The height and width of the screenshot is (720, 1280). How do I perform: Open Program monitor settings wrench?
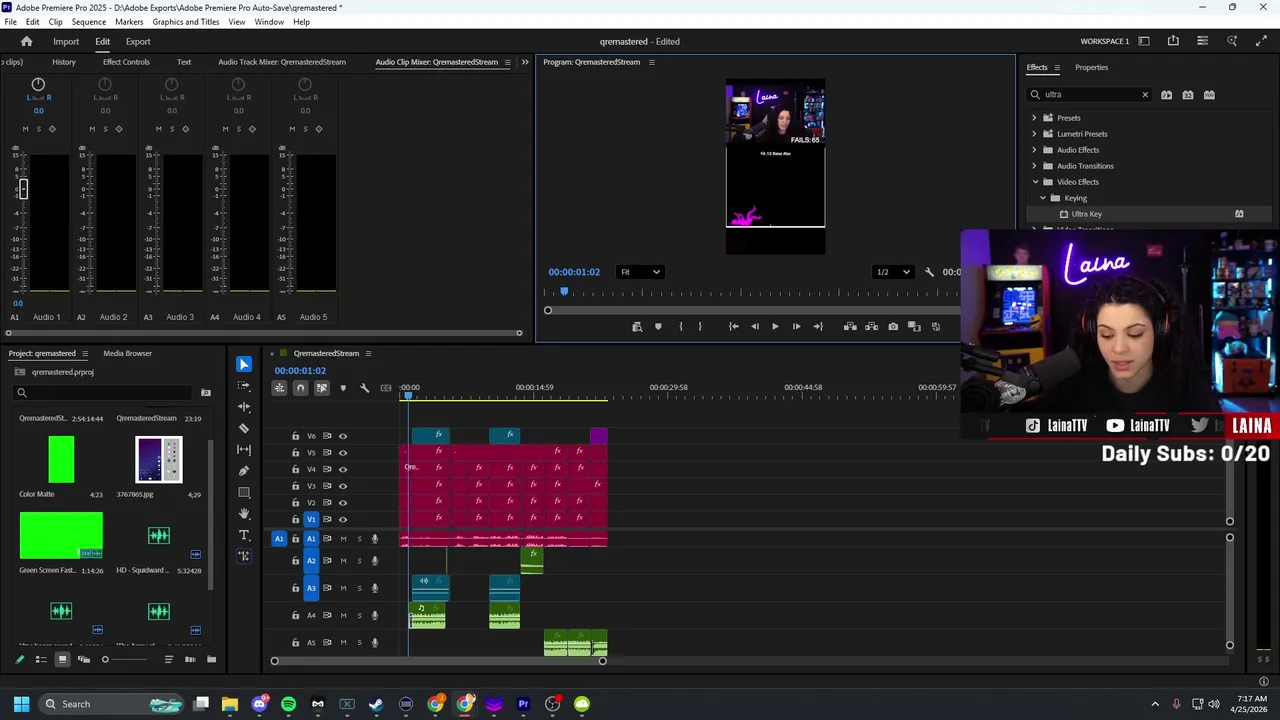point(929,272)
